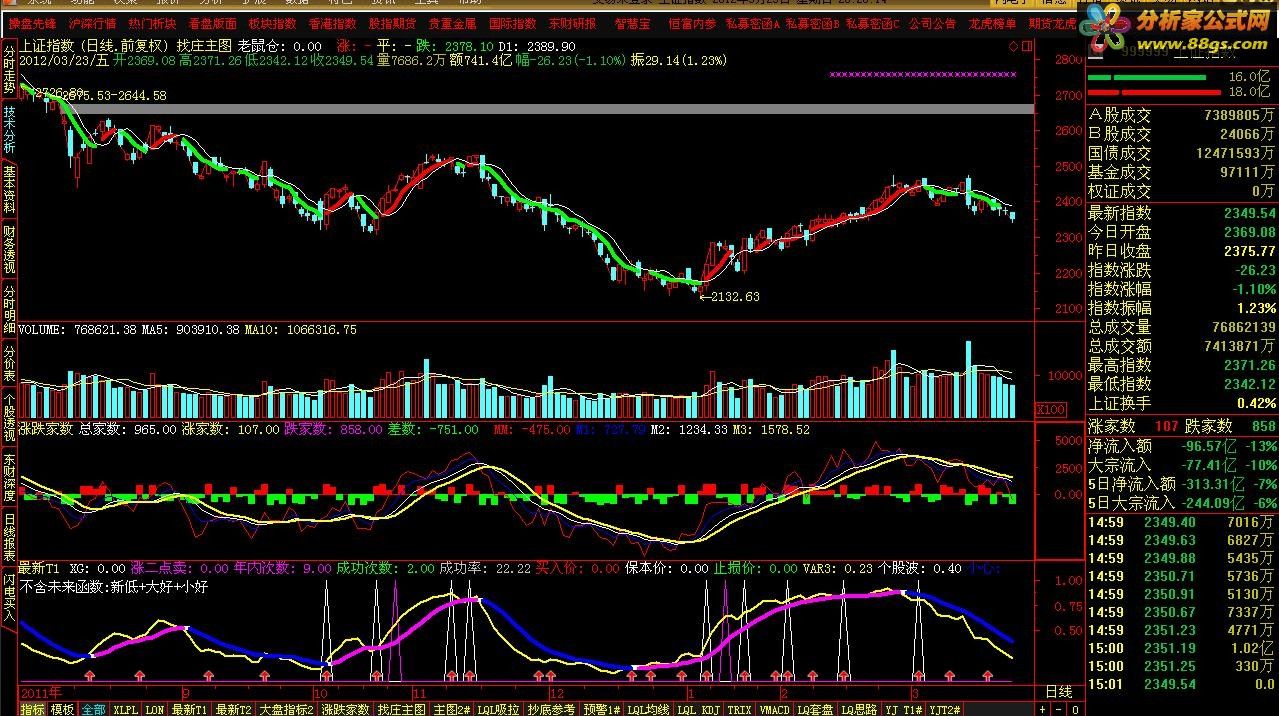This screenshot has width=1279, height=716.
Task: Apply 抄底参考 indicator tab
Action: [552, 709]
